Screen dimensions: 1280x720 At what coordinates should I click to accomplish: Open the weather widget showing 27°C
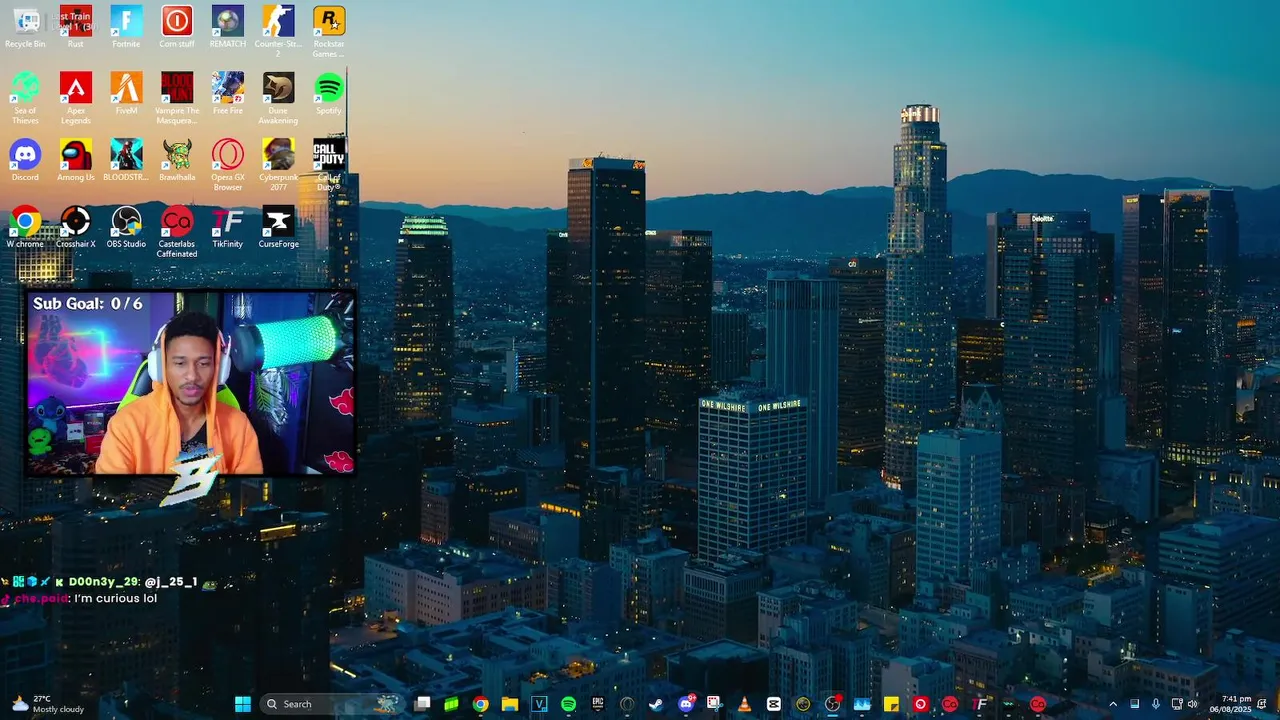47,704
